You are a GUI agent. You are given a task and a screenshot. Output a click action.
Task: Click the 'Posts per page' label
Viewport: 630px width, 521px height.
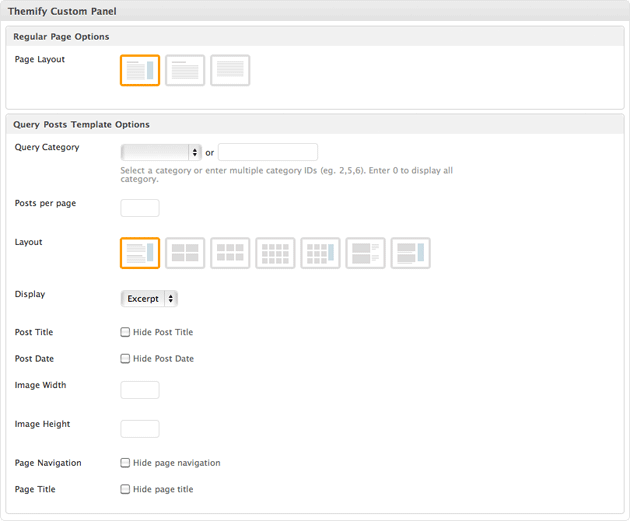[45, 203]
